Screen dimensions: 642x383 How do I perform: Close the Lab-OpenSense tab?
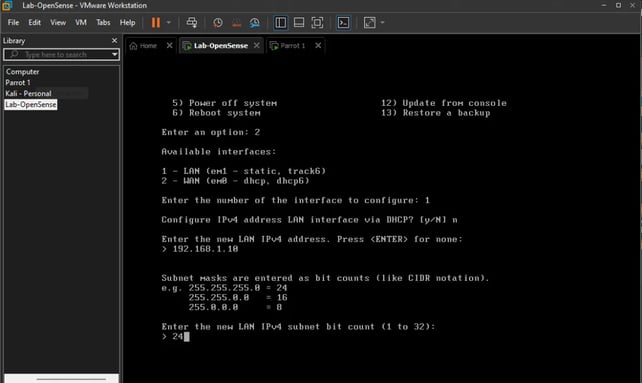pos(257,45)
